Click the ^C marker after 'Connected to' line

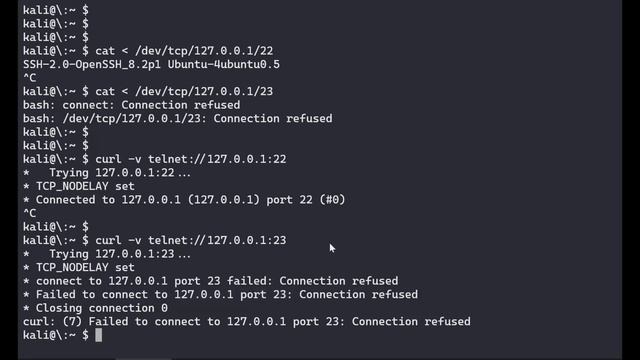(29, 213)
